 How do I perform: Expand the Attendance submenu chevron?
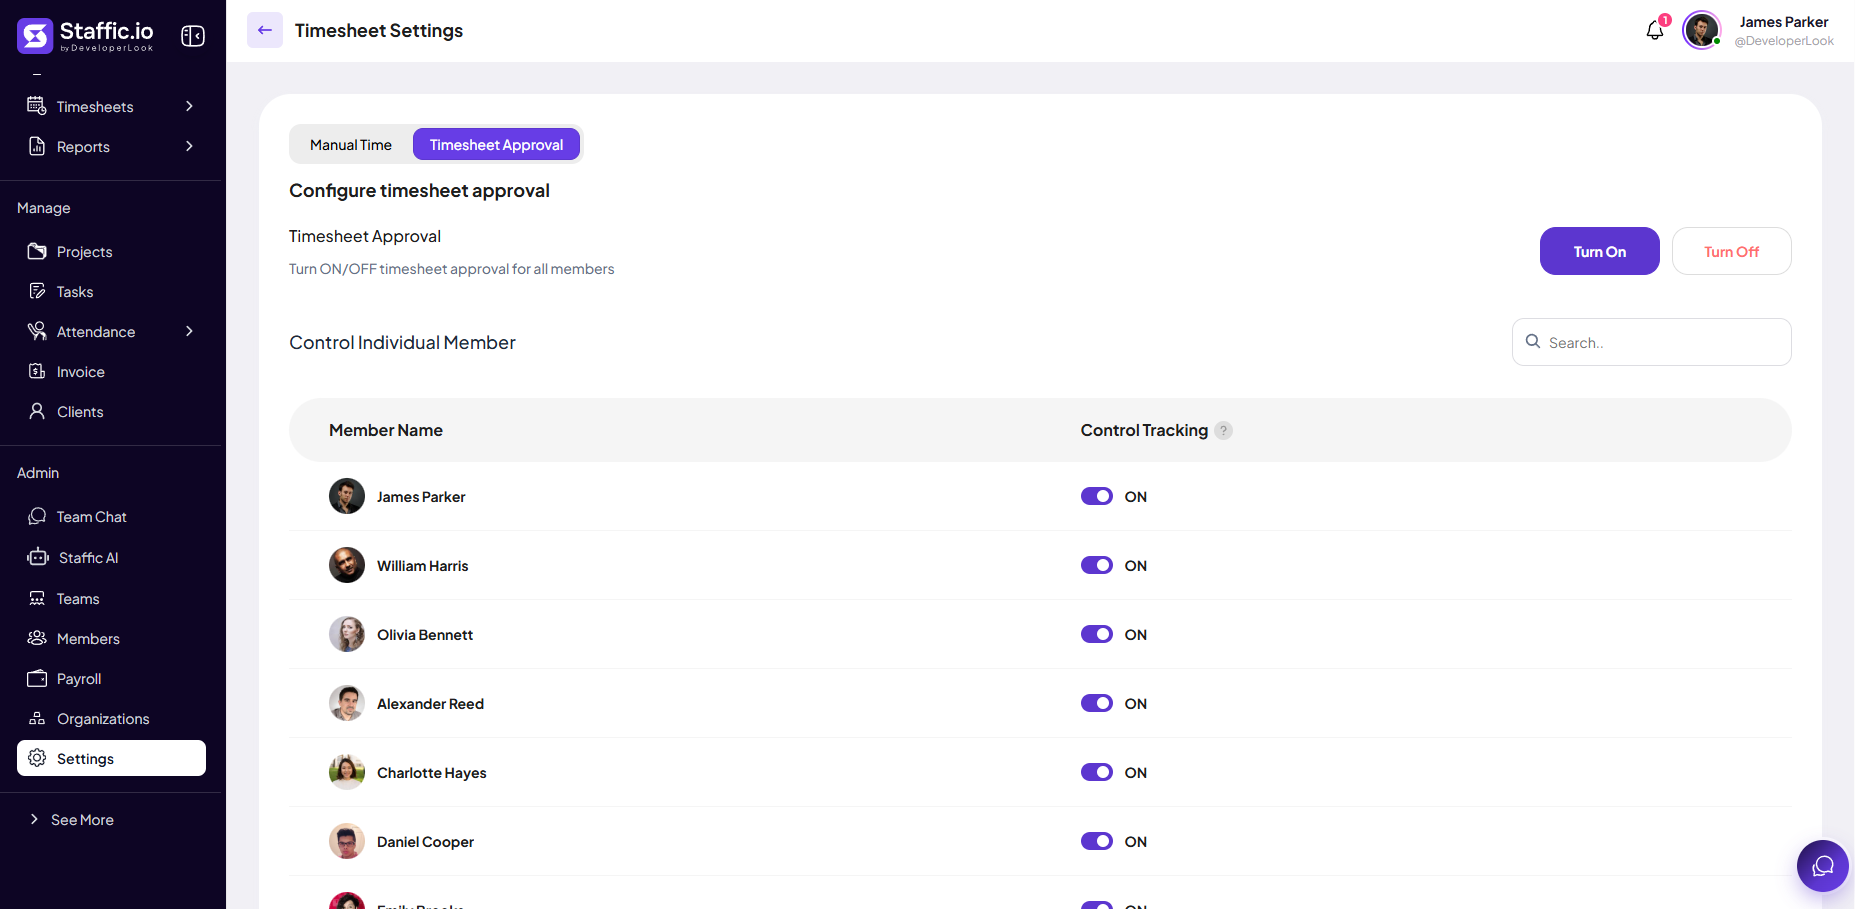(189, 331)
